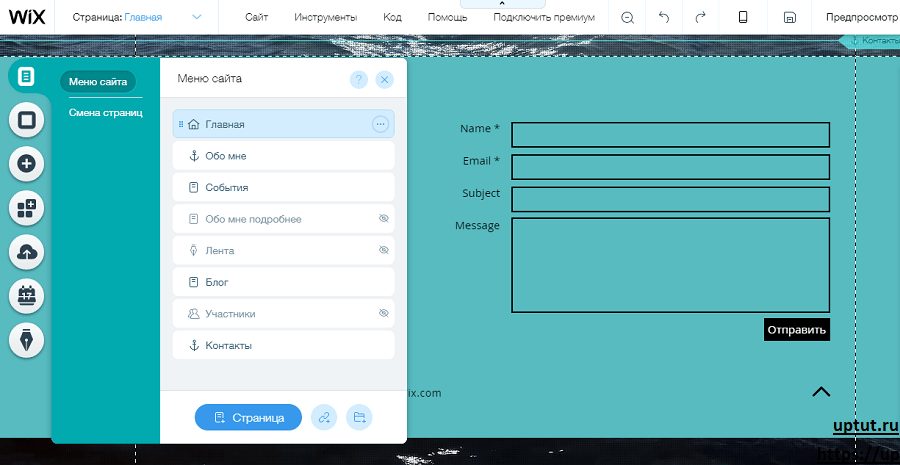Switch to mobile view icon
This screenshot has height=465, width=900.
pyautogui.click(x=743, y=17)
